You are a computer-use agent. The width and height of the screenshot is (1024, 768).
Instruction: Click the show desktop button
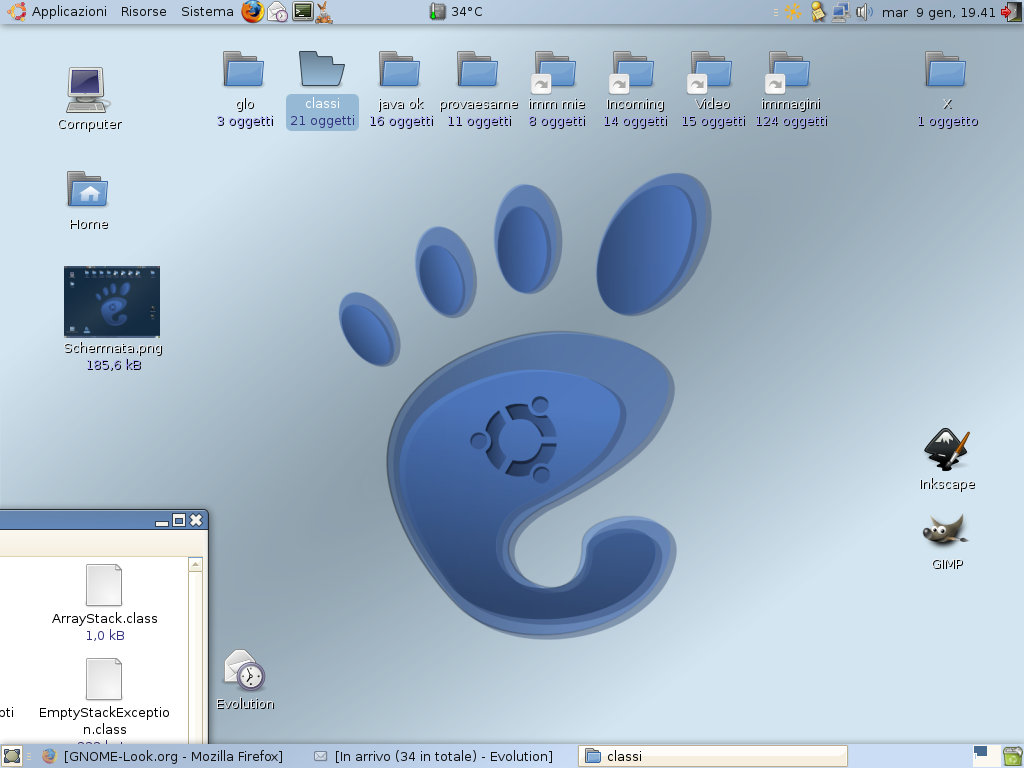point(12,756)
